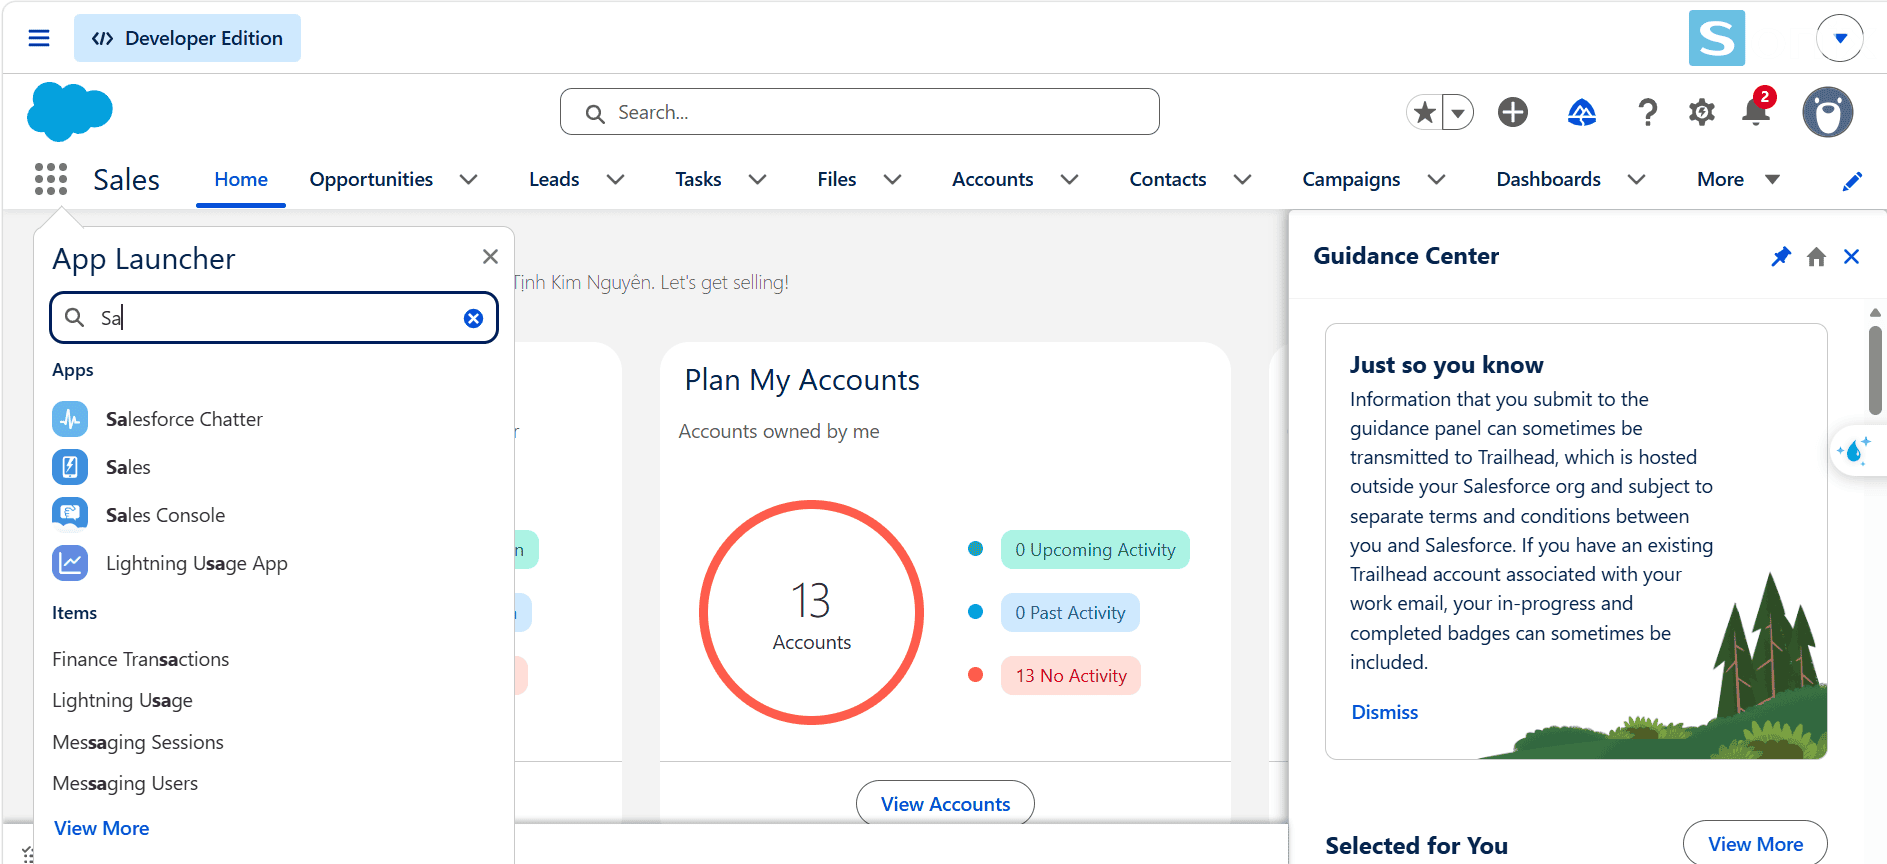Open the Accounts tab
This screenshot has height=864, width=1887.
tap(992, 179)
